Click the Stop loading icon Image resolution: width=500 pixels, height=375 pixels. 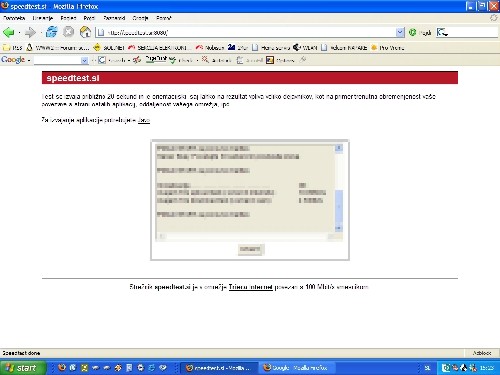[68, 32]
